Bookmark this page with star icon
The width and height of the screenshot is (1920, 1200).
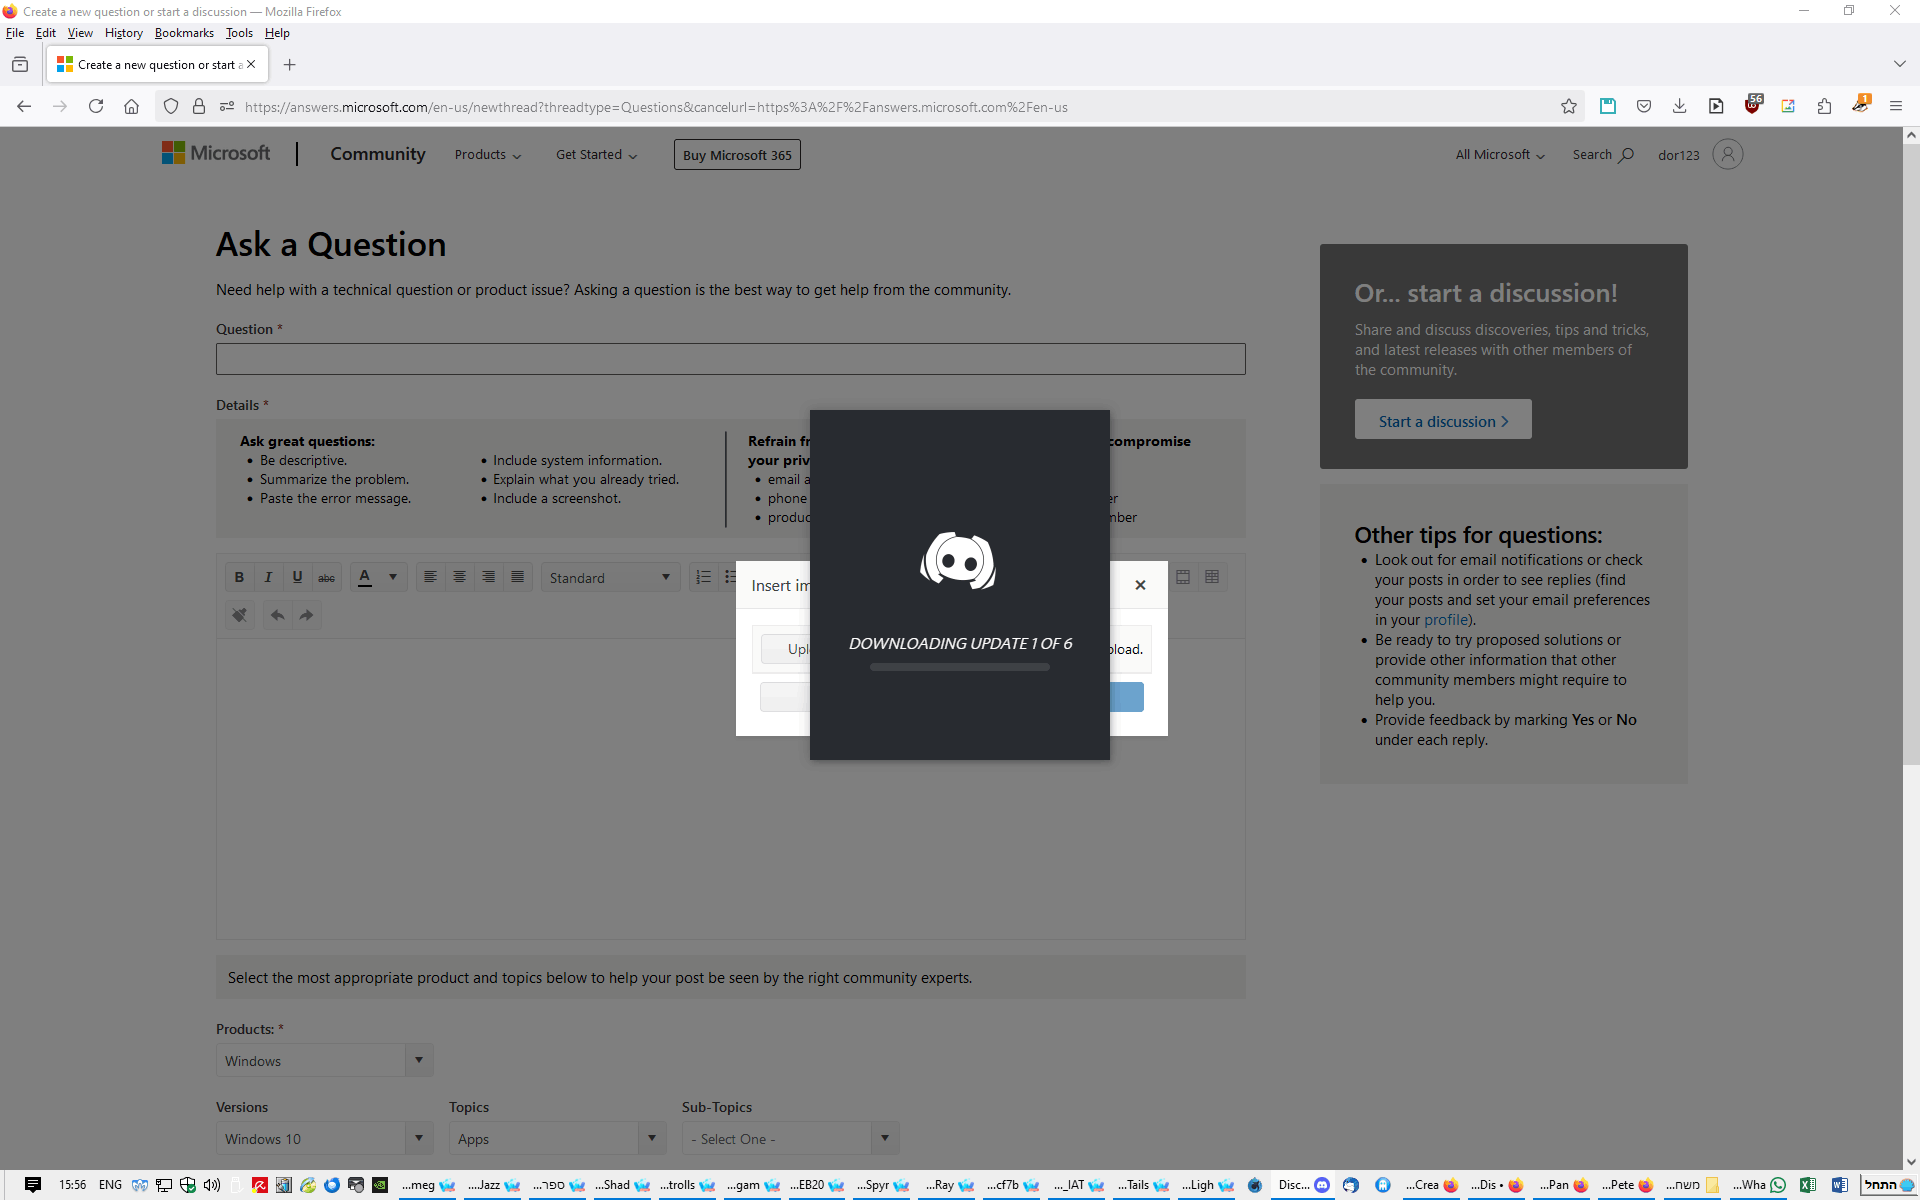click(1568, 106)
